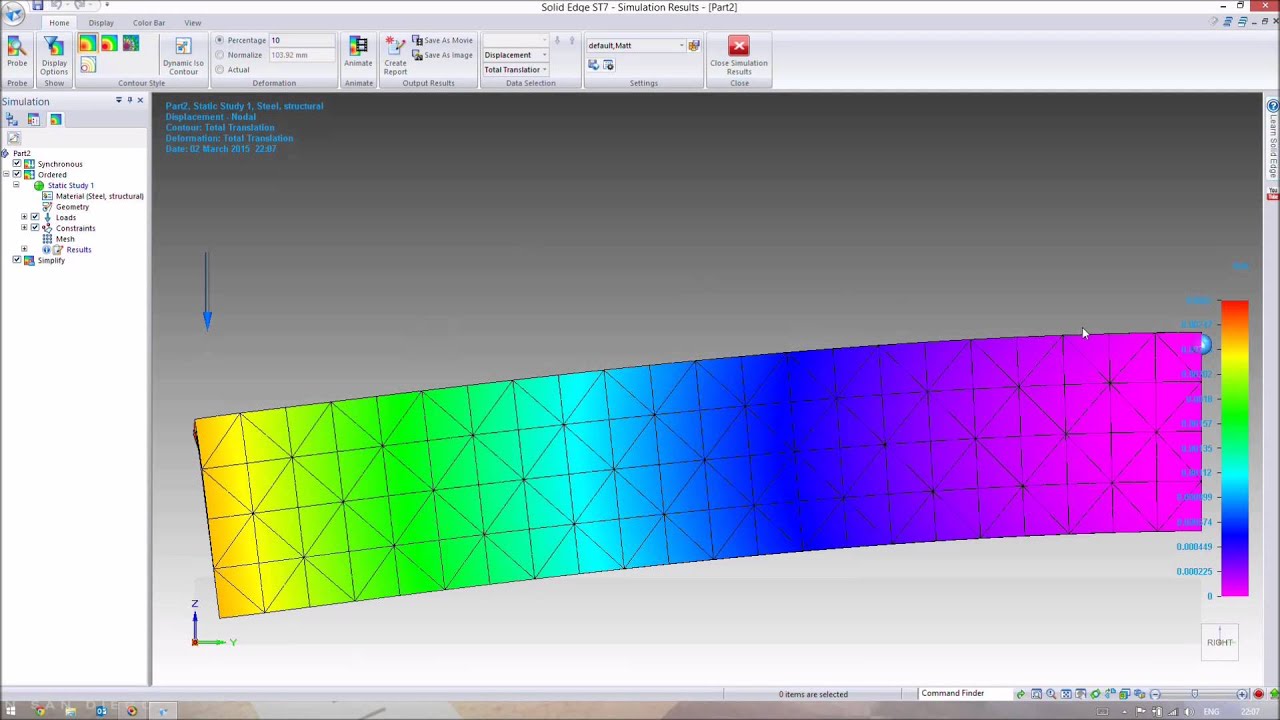Click the zoom slider handle
The width and height of the screenshot is (1280, 720).
(1194, 694)
